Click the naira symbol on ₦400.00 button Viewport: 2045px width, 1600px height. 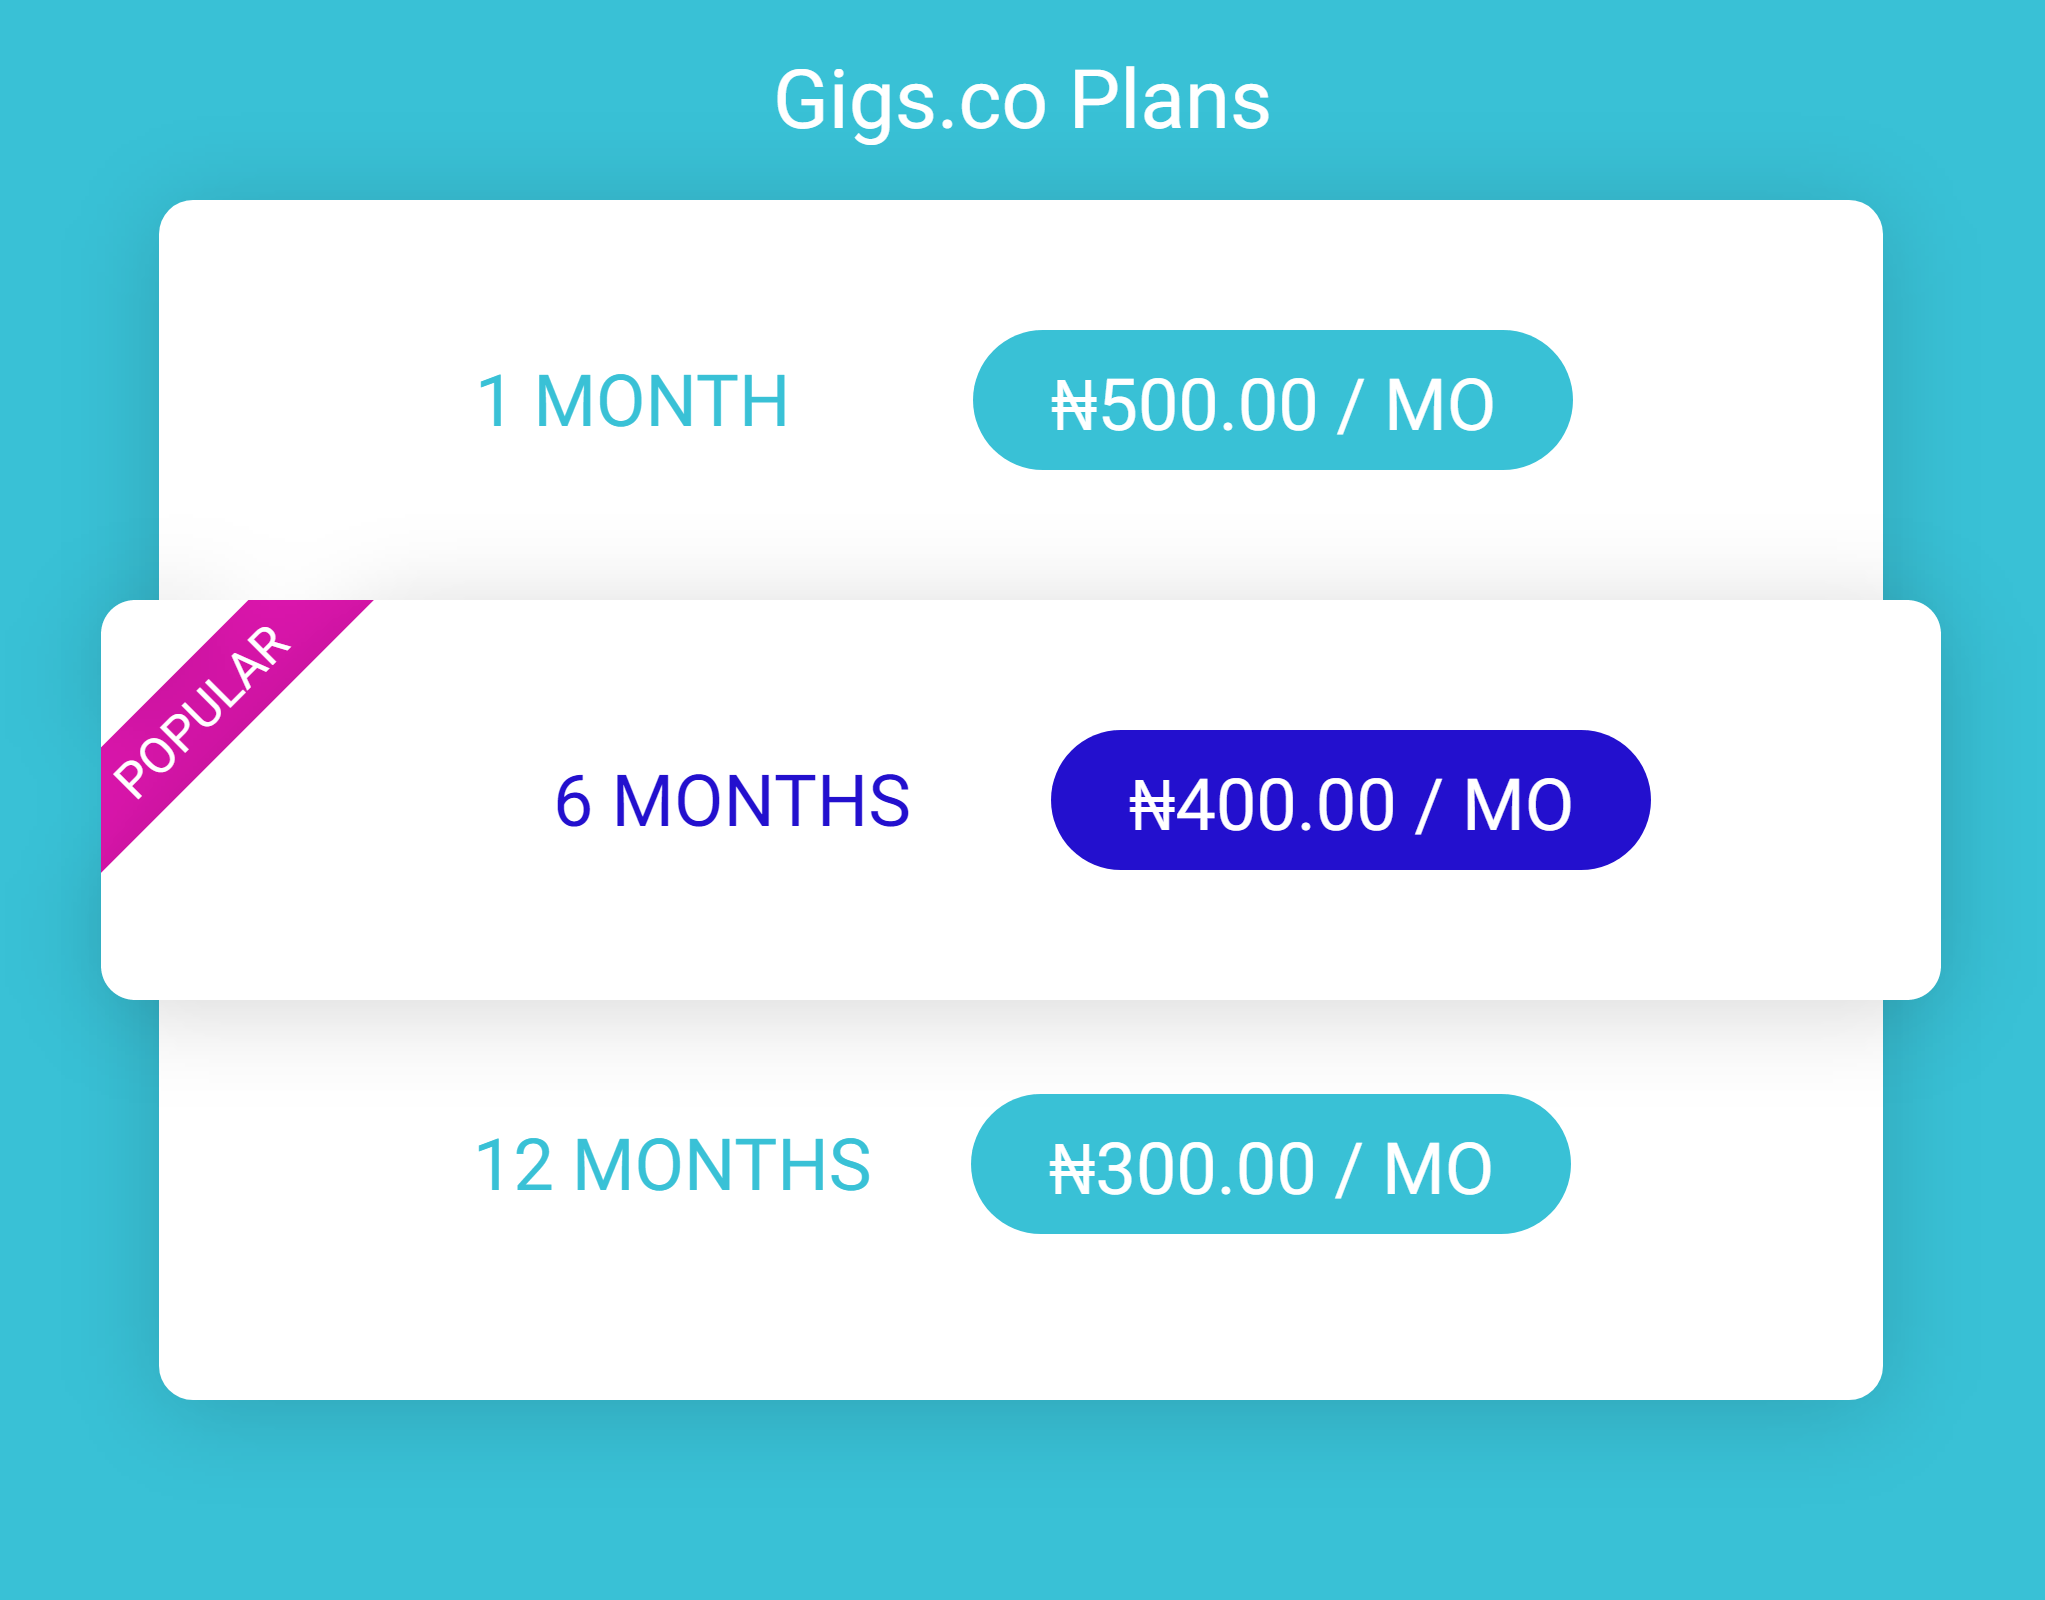pos(1153,807)
